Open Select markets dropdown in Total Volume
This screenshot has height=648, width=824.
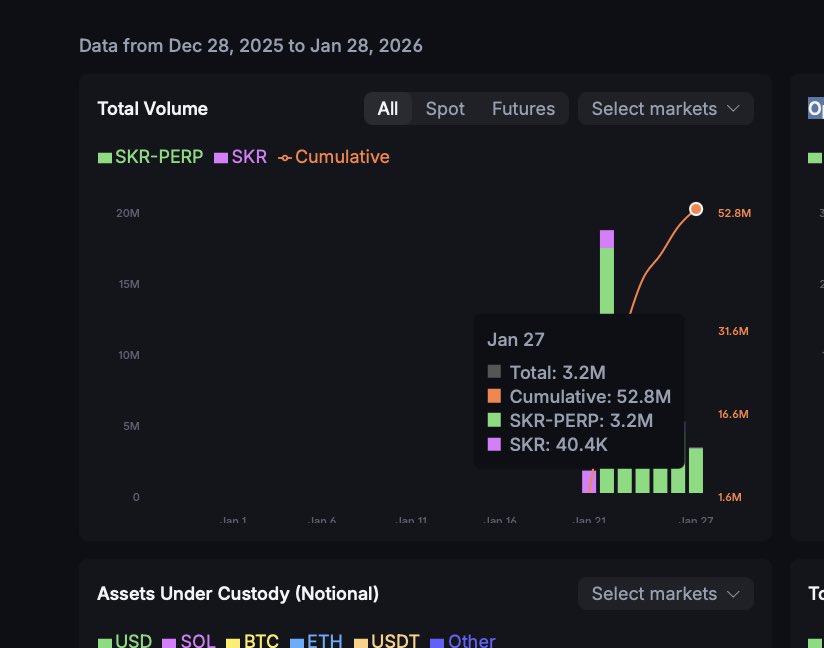click(654, 109)
